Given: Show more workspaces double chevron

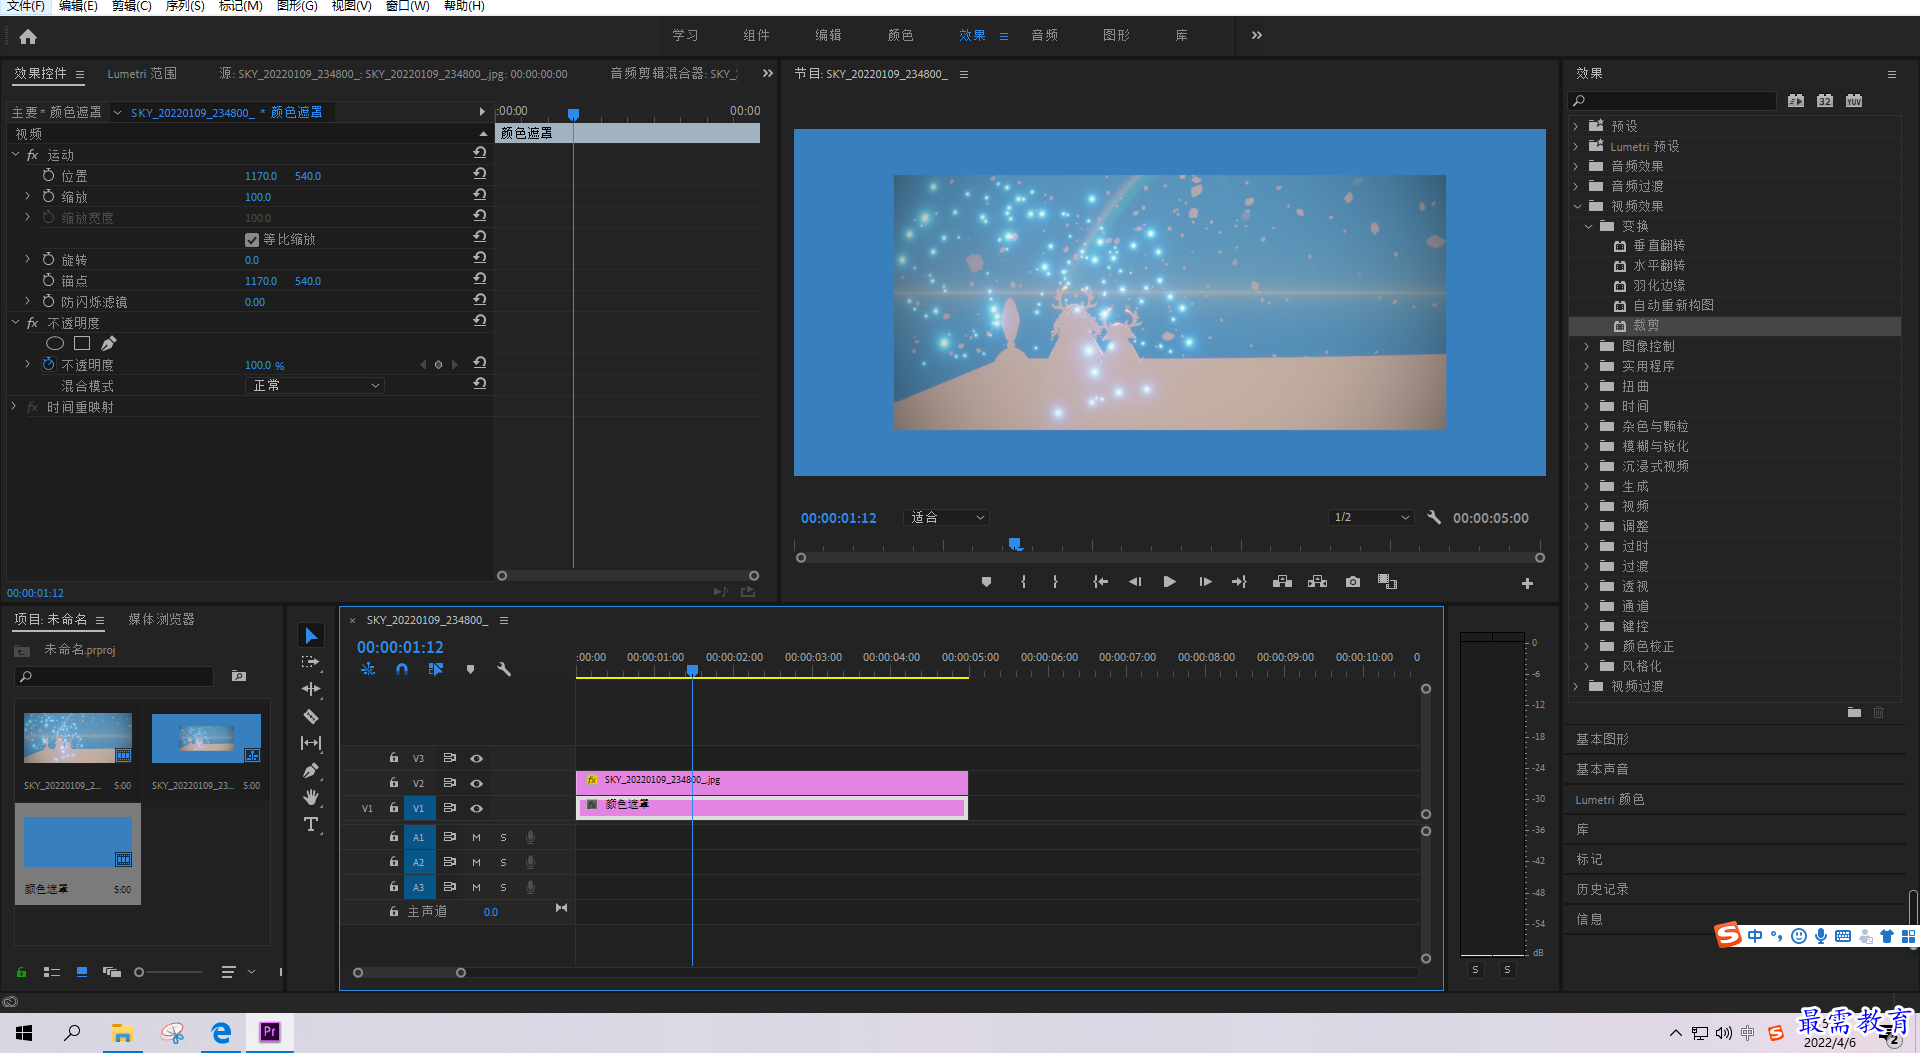Looking at the screenshot, I should coord(1257,35).
